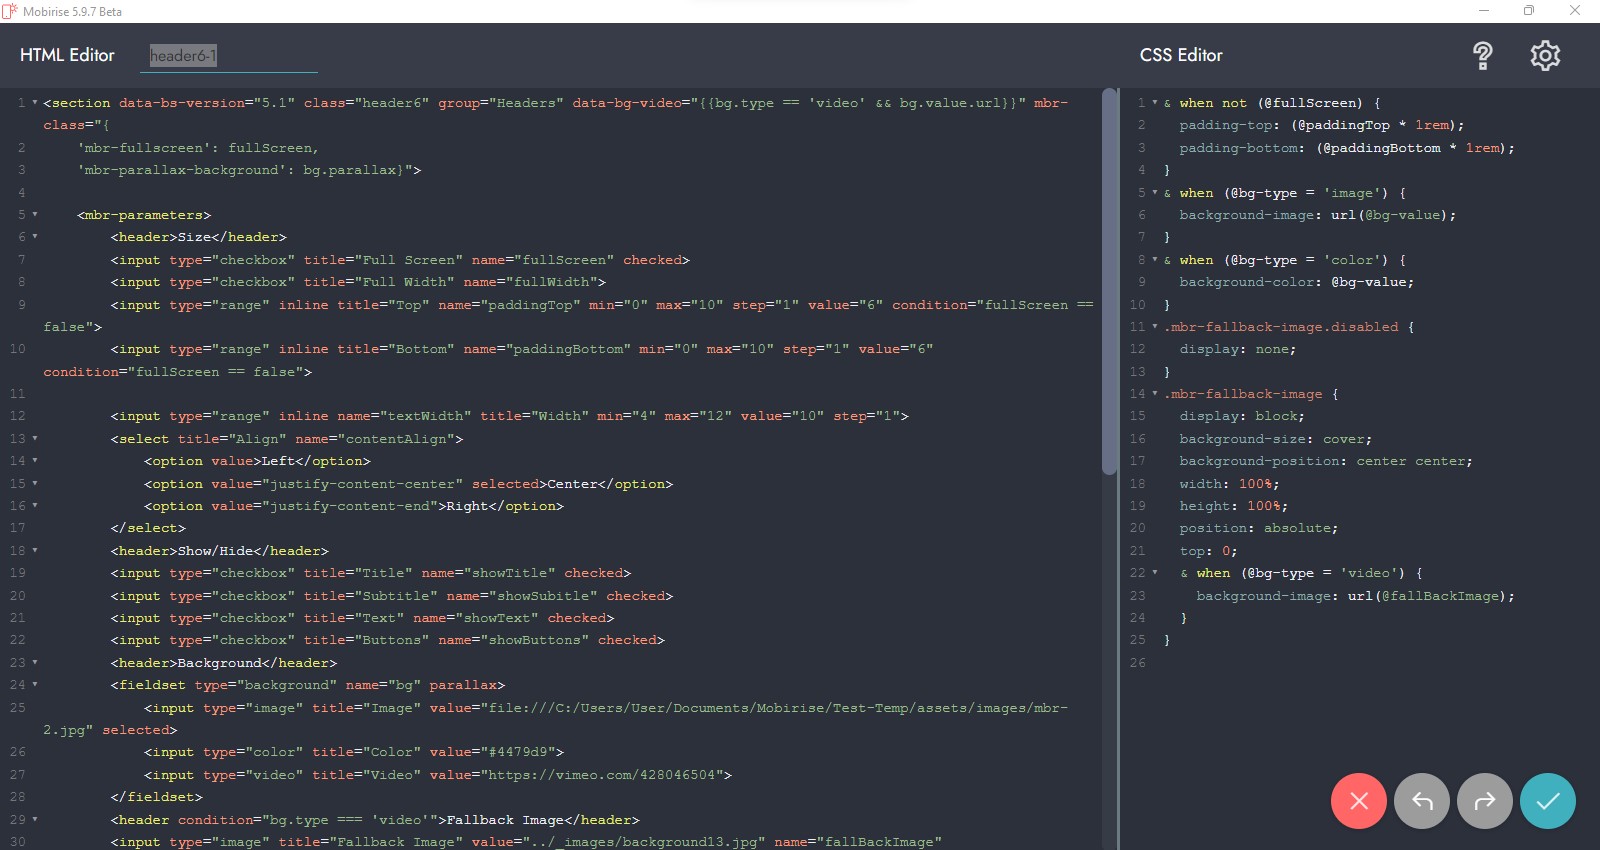This screenshot has height=850, width=1600.
Task: Click the undo arrow button
Action: [1421, 801]
